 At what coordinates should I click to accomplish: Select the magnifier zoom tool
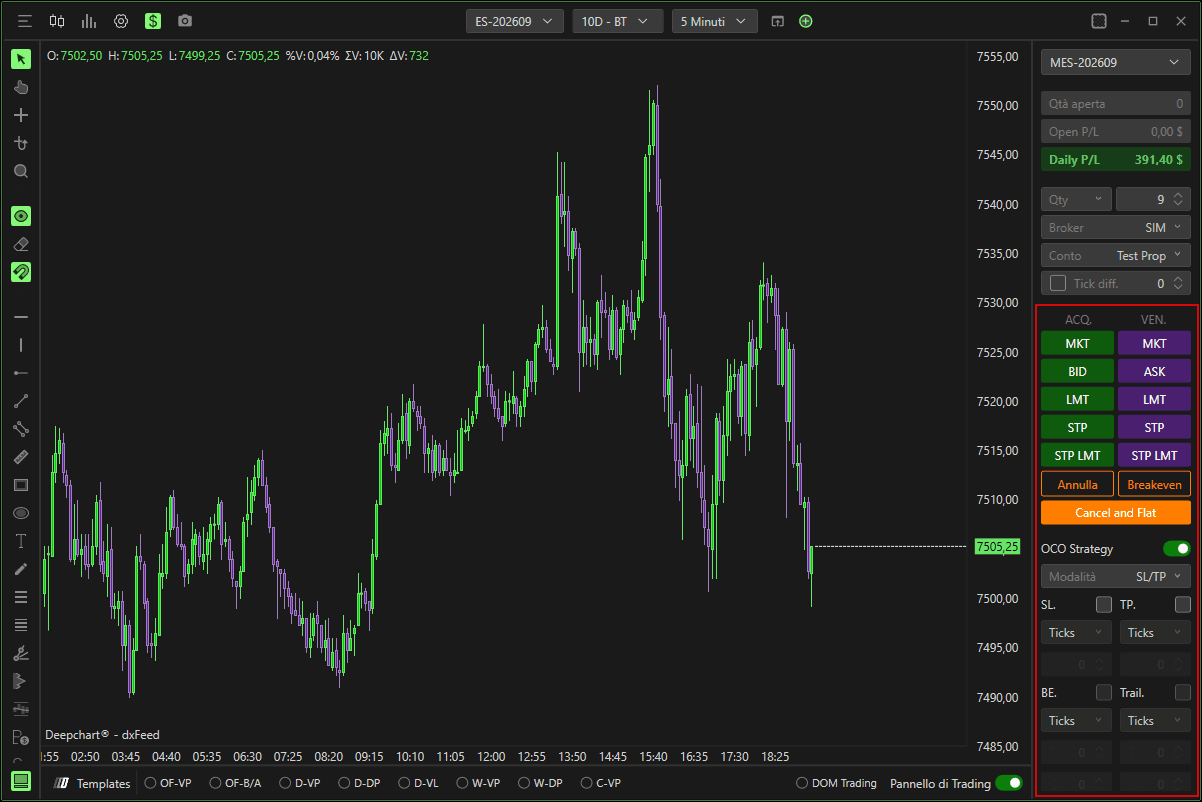[21, 171]
